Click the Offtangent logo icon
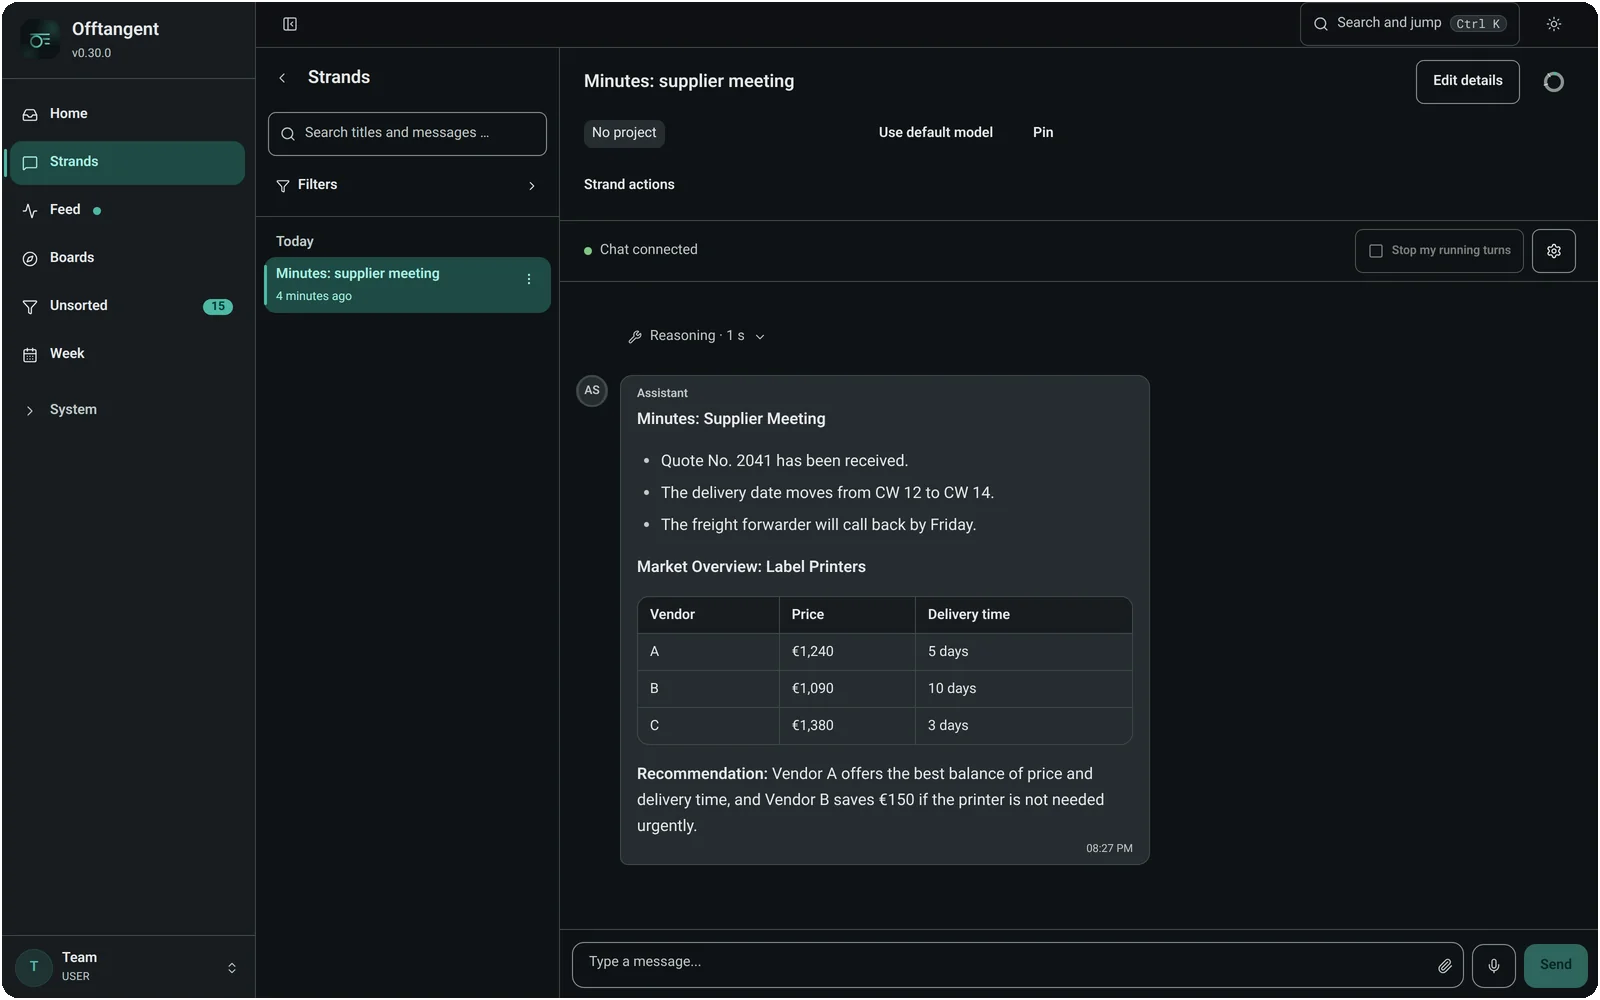Image resolution: width=1600 pixels, height=1000 pixels. (40, 40)
